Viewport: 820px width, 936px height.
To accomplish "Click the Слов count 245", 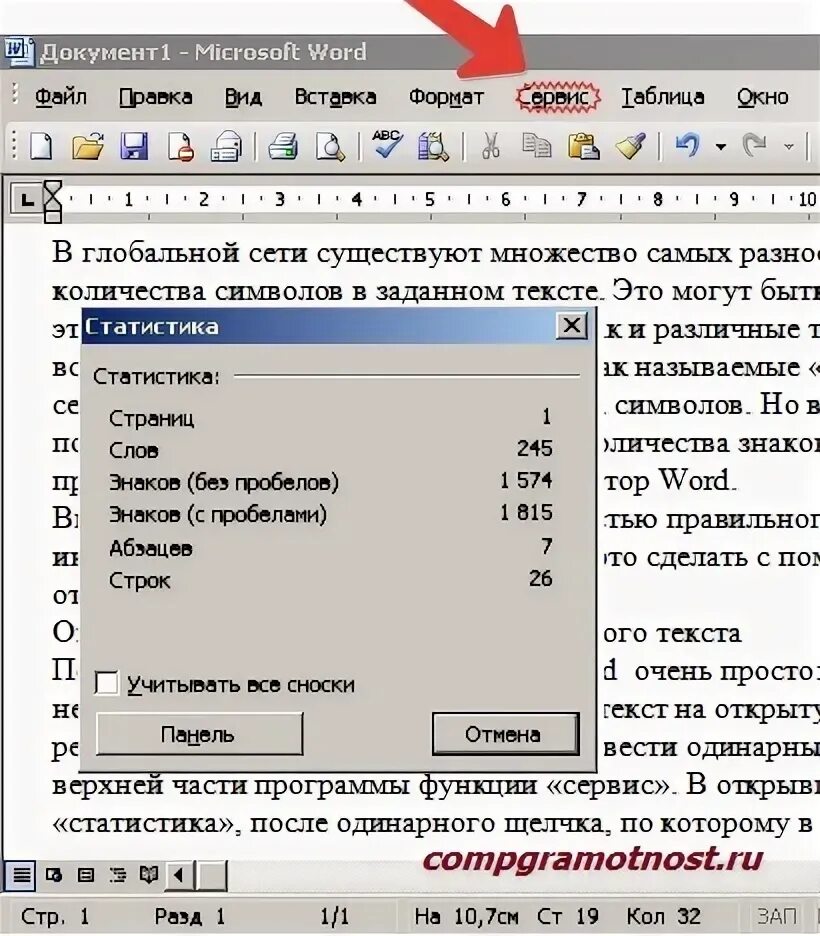I will pyautogui.click(x=535, y=448).
